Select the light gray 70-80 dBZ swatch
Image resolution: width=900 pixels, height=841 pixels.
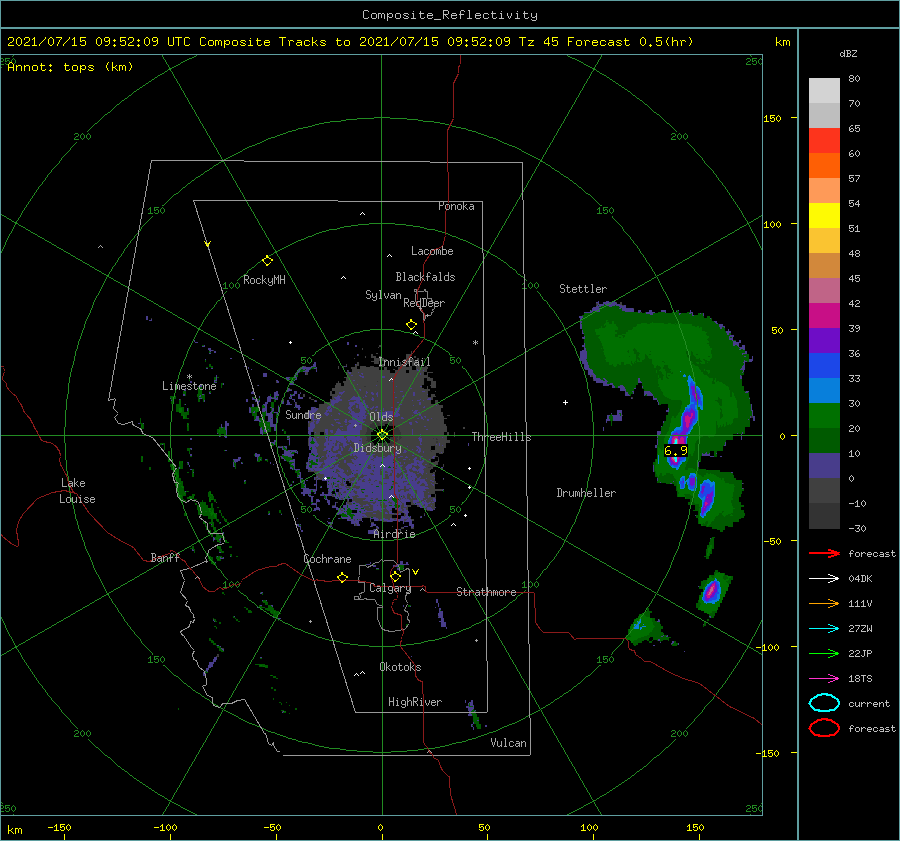[824, 91]
